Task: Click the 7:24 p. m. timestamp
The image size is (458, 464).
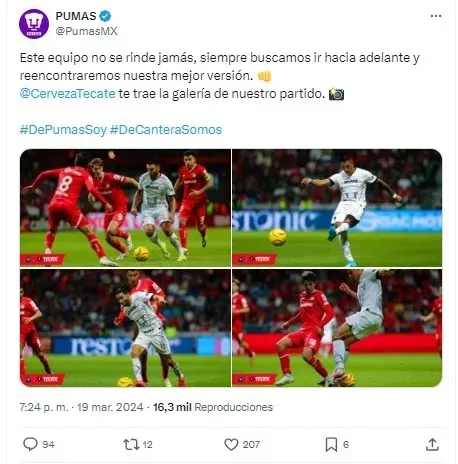Action: coord(44,407)
